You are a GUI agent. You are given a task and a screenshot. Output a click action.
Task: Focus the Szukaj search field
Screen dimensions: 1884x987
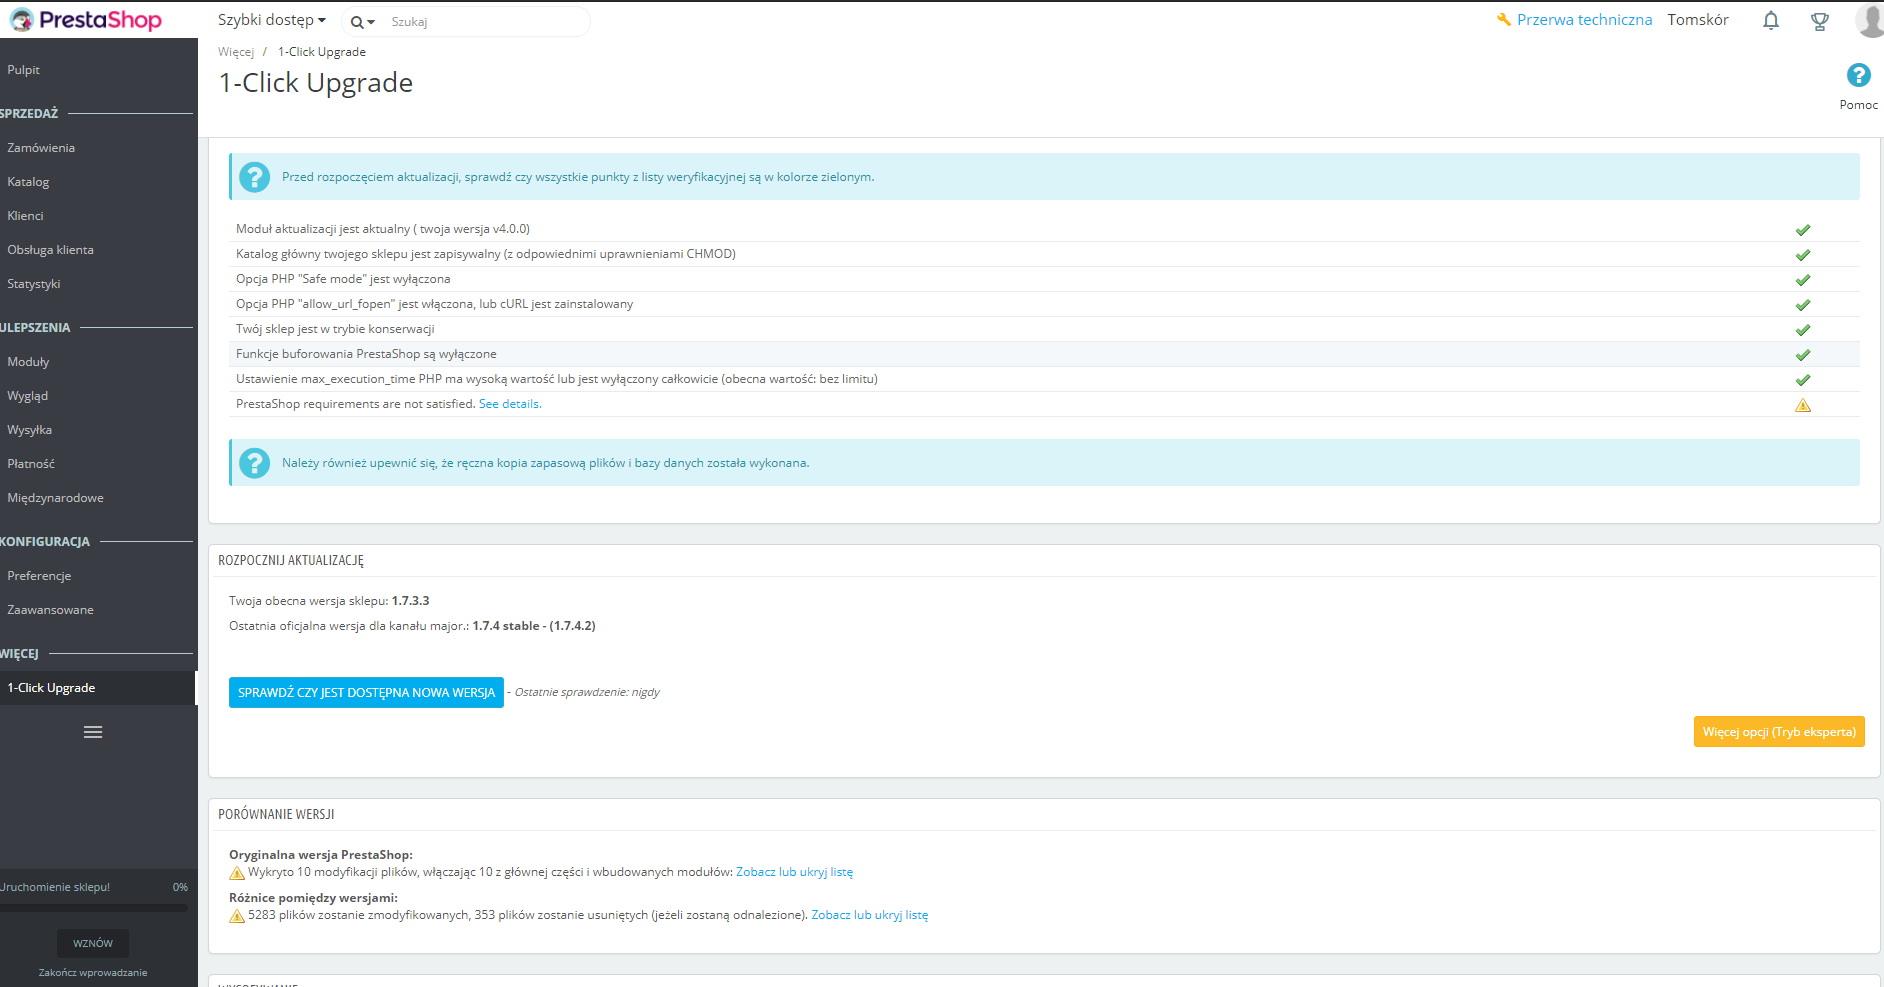coord(486,22)
